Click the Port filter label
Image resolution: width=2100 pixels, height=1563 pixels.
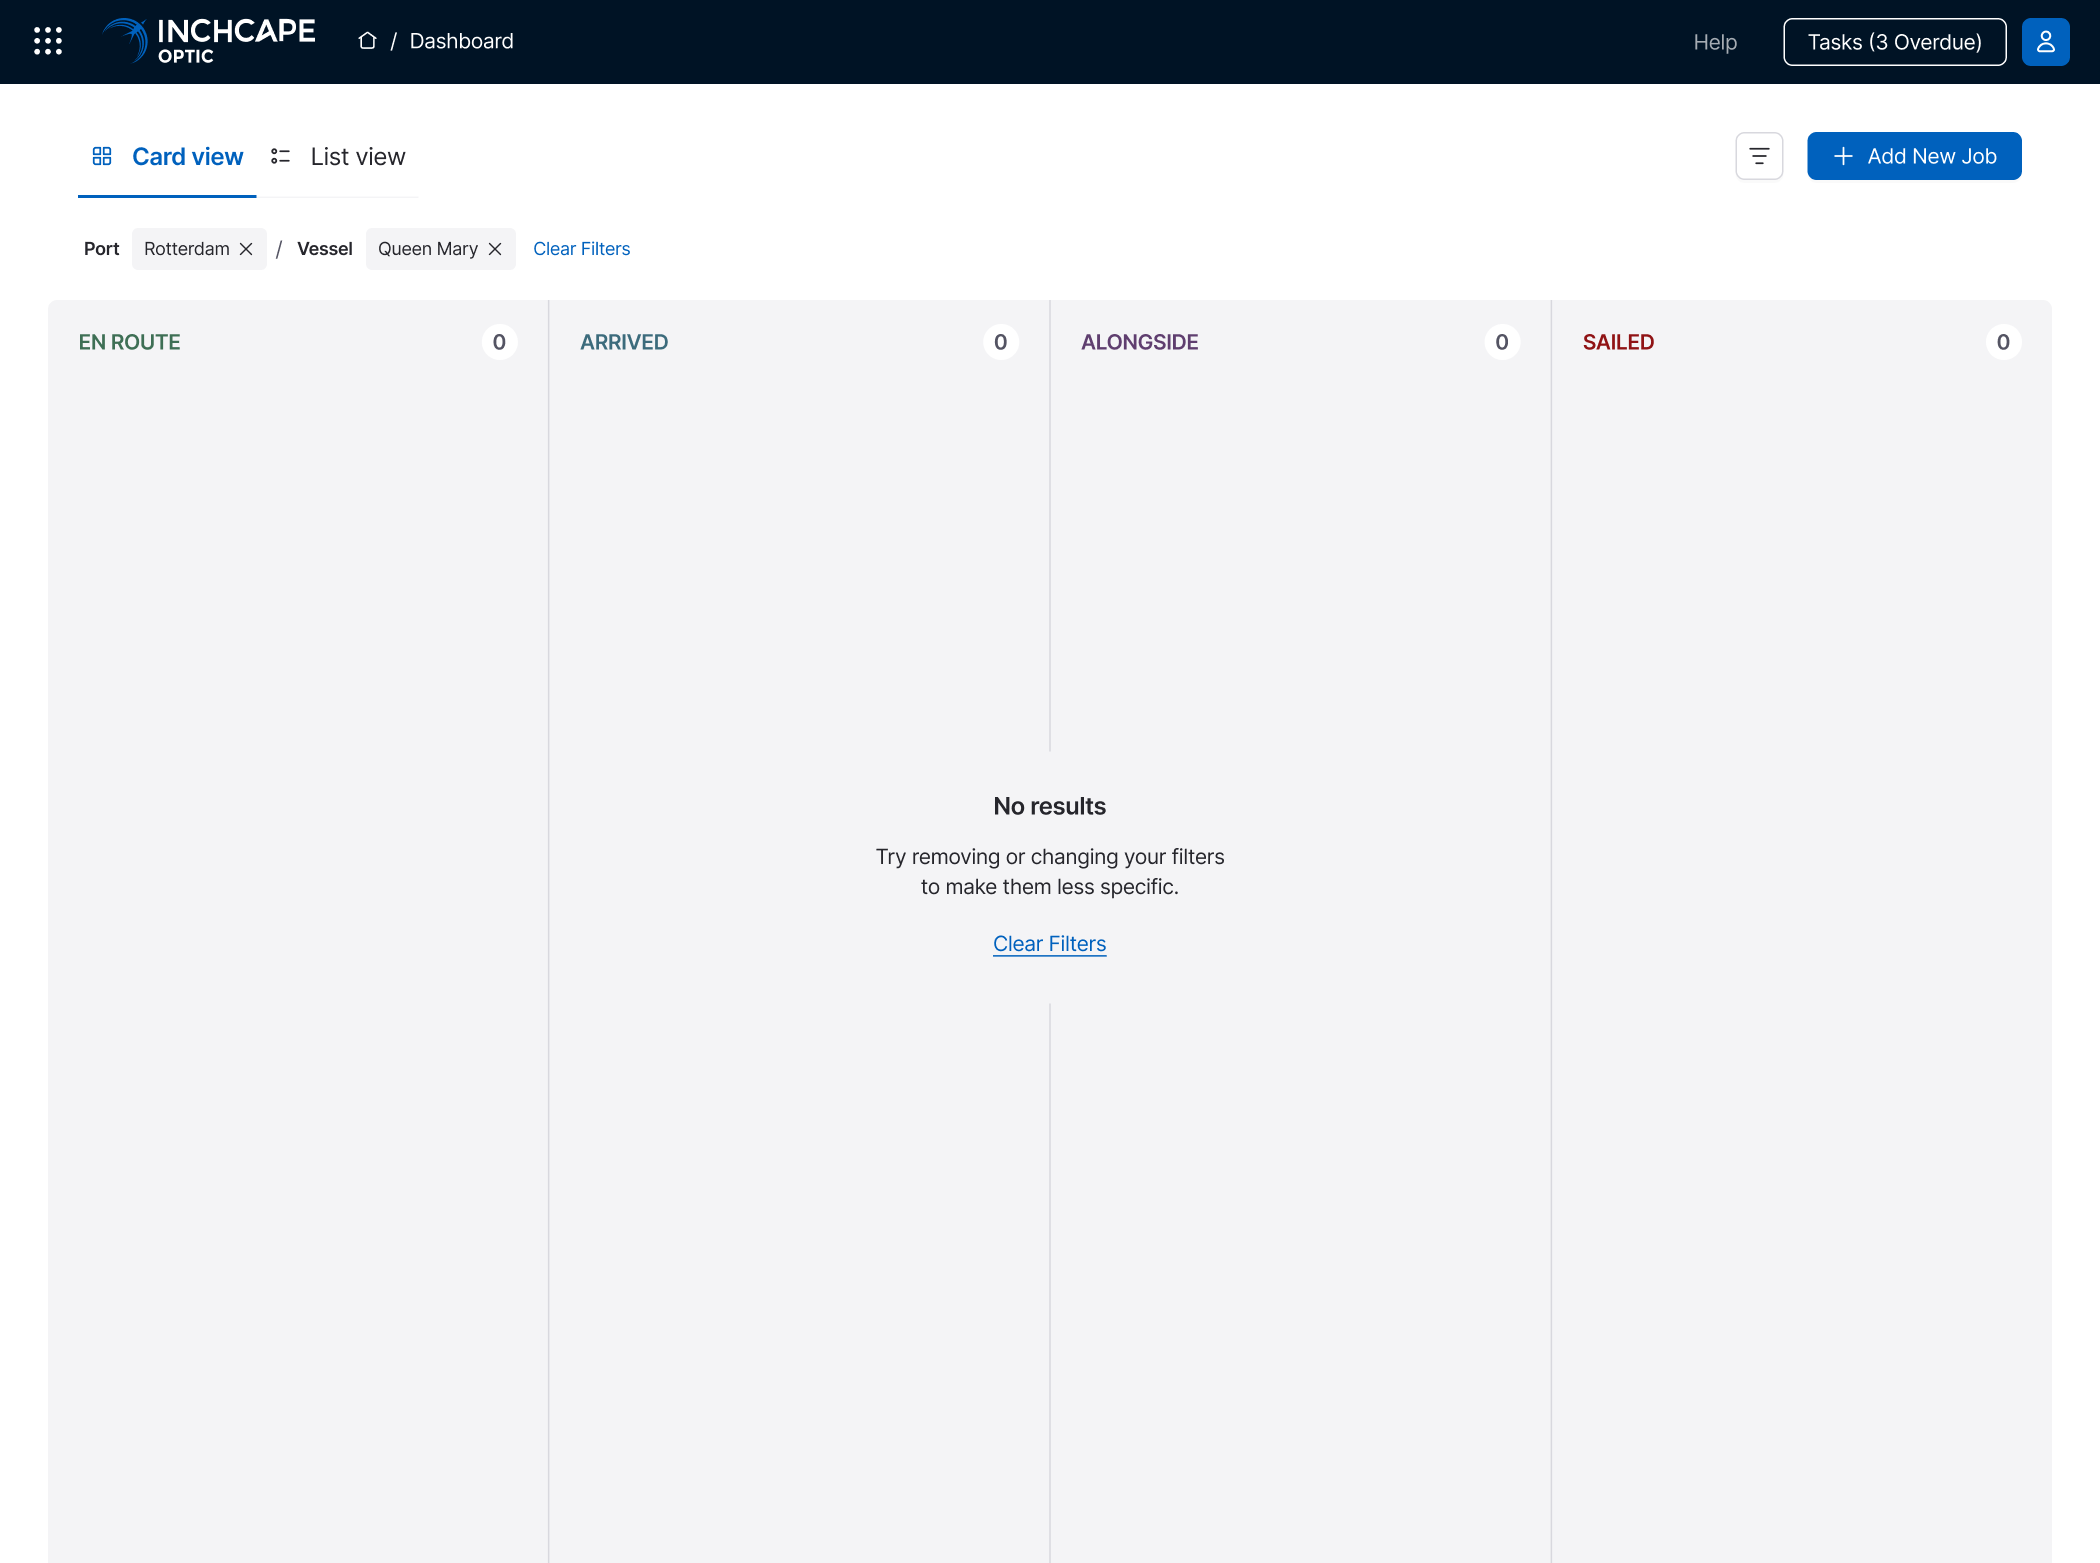pyautogui.click(x=101, y=249)
